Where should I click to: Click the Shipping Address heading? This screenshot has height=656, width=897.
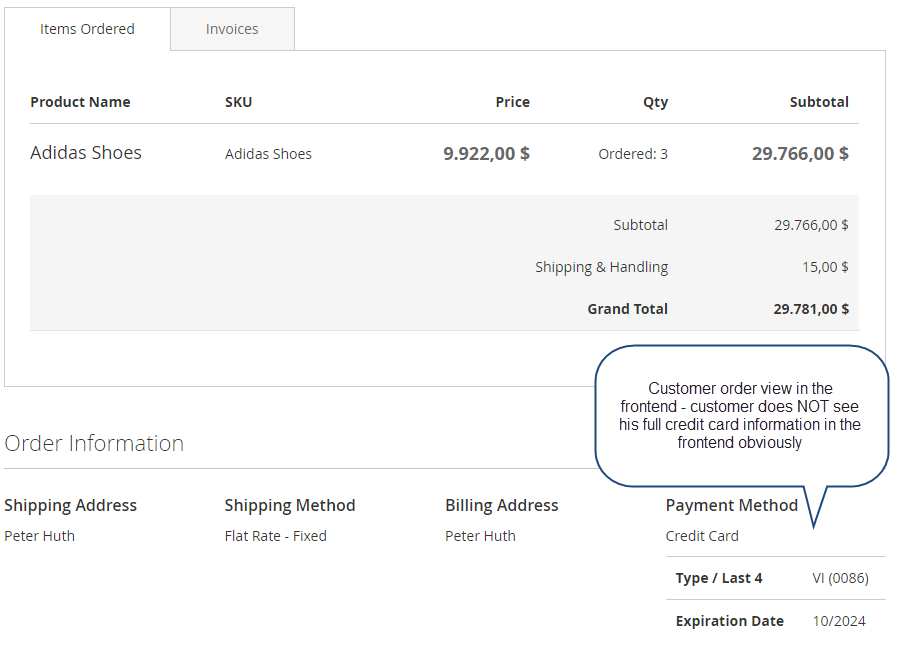click(70, 506)
